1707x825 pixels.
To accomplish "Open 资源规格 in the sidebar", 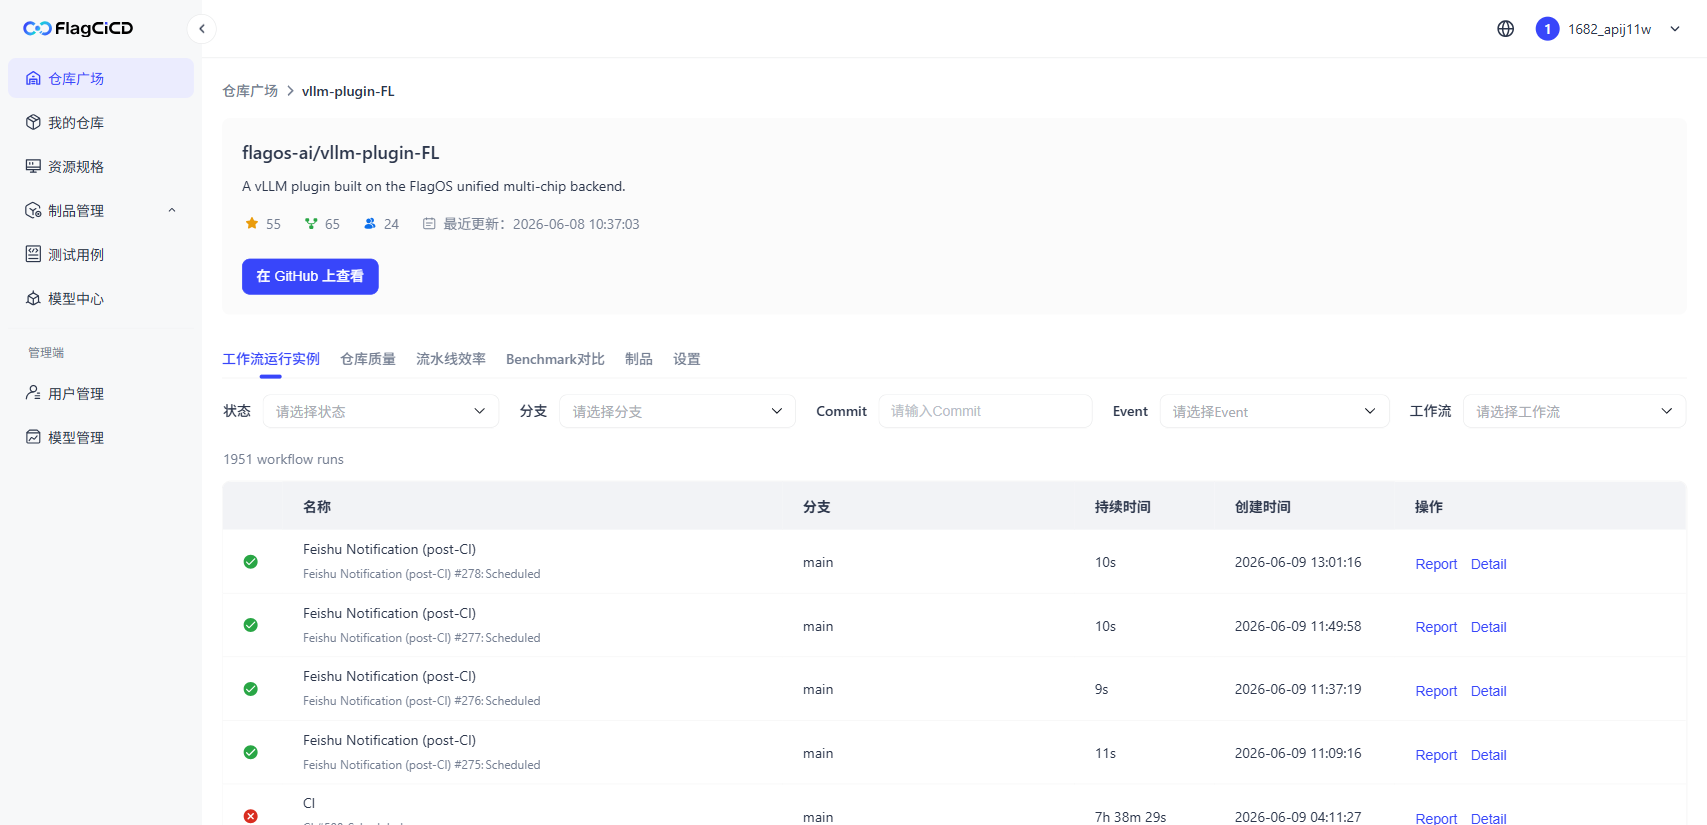I will click(101, 166).
